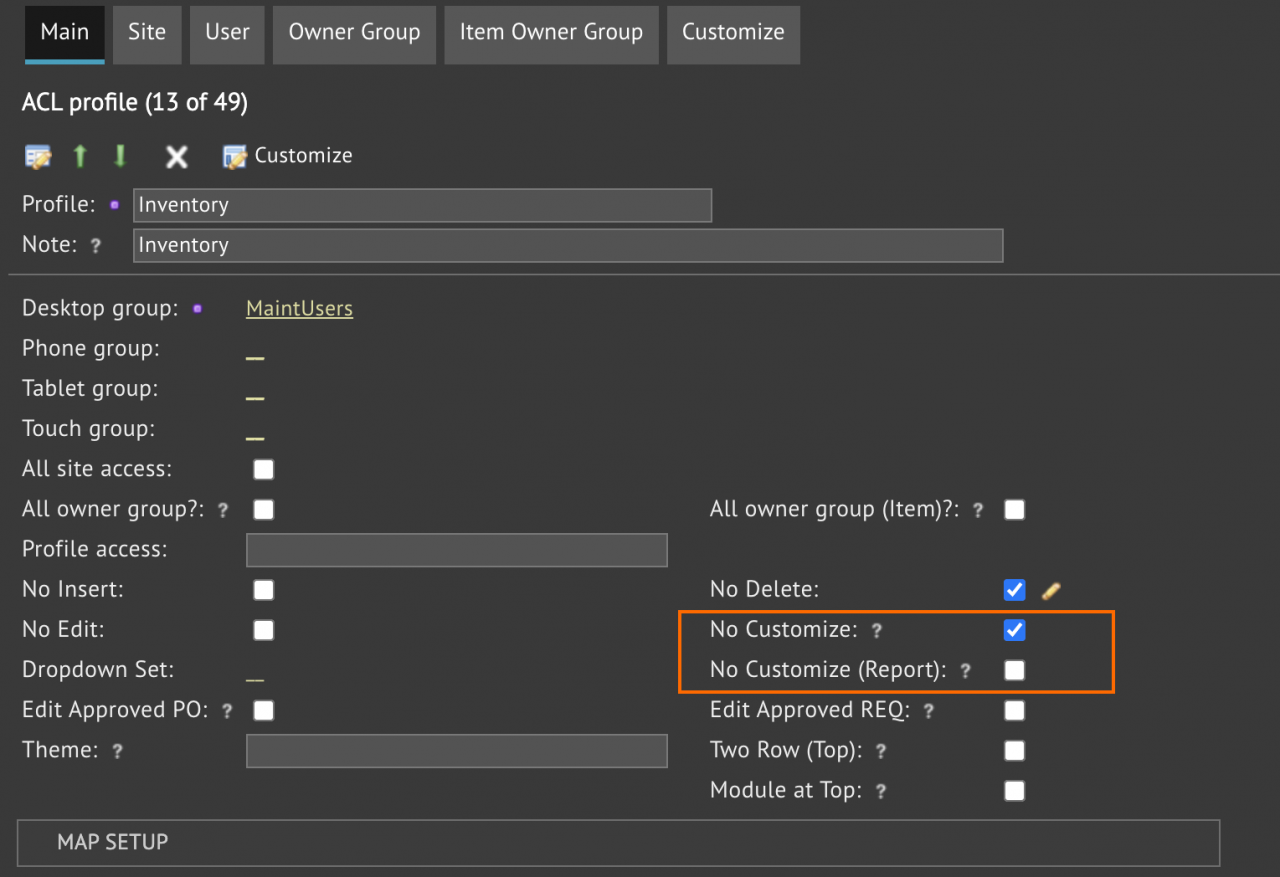The height and width of the screenshot is (877, 1280).
Task: Check the Module at Top checkbox
Action: 1015,791
